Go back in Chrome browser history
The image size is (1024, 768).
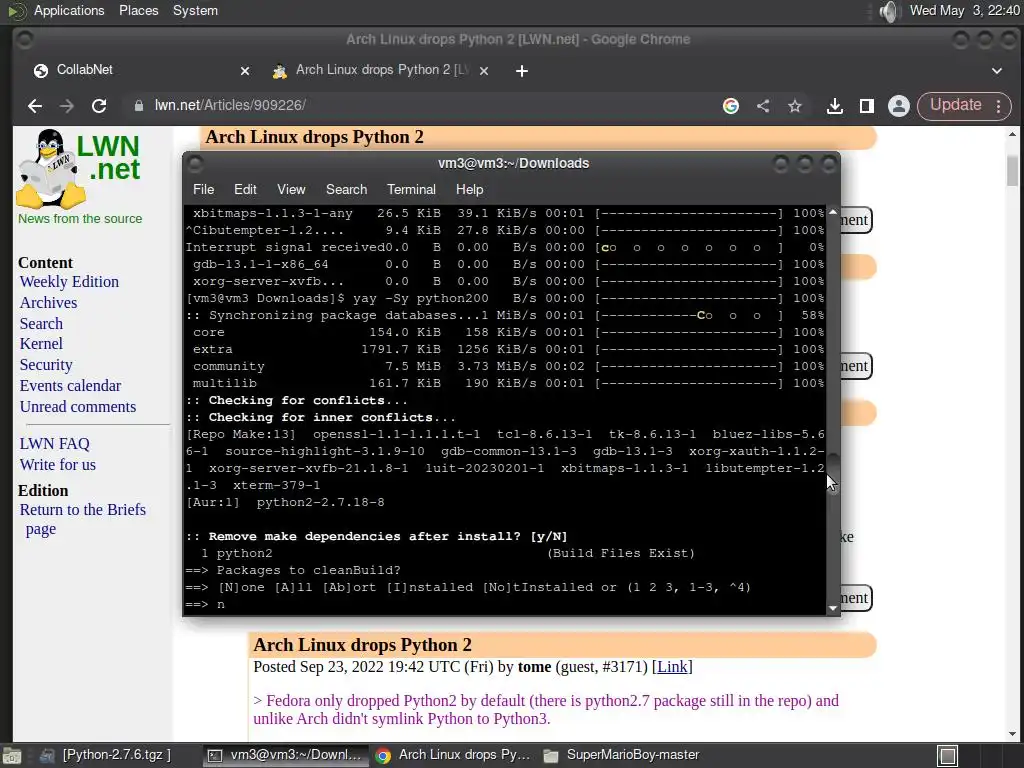pyautogui.click(x=35, y=106)
